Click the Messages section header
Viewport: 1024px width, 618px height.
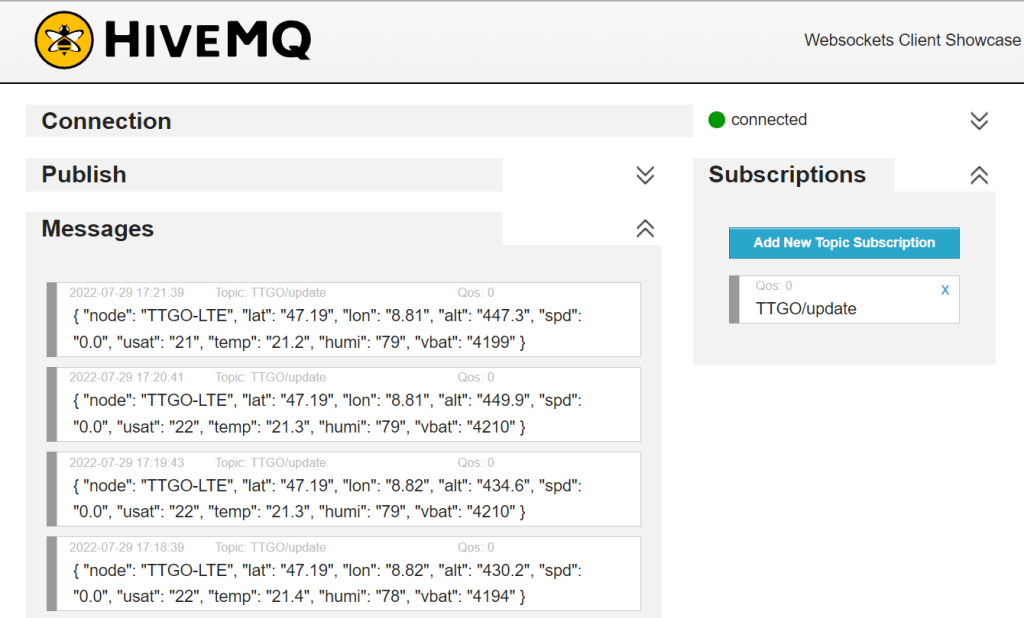98,229
